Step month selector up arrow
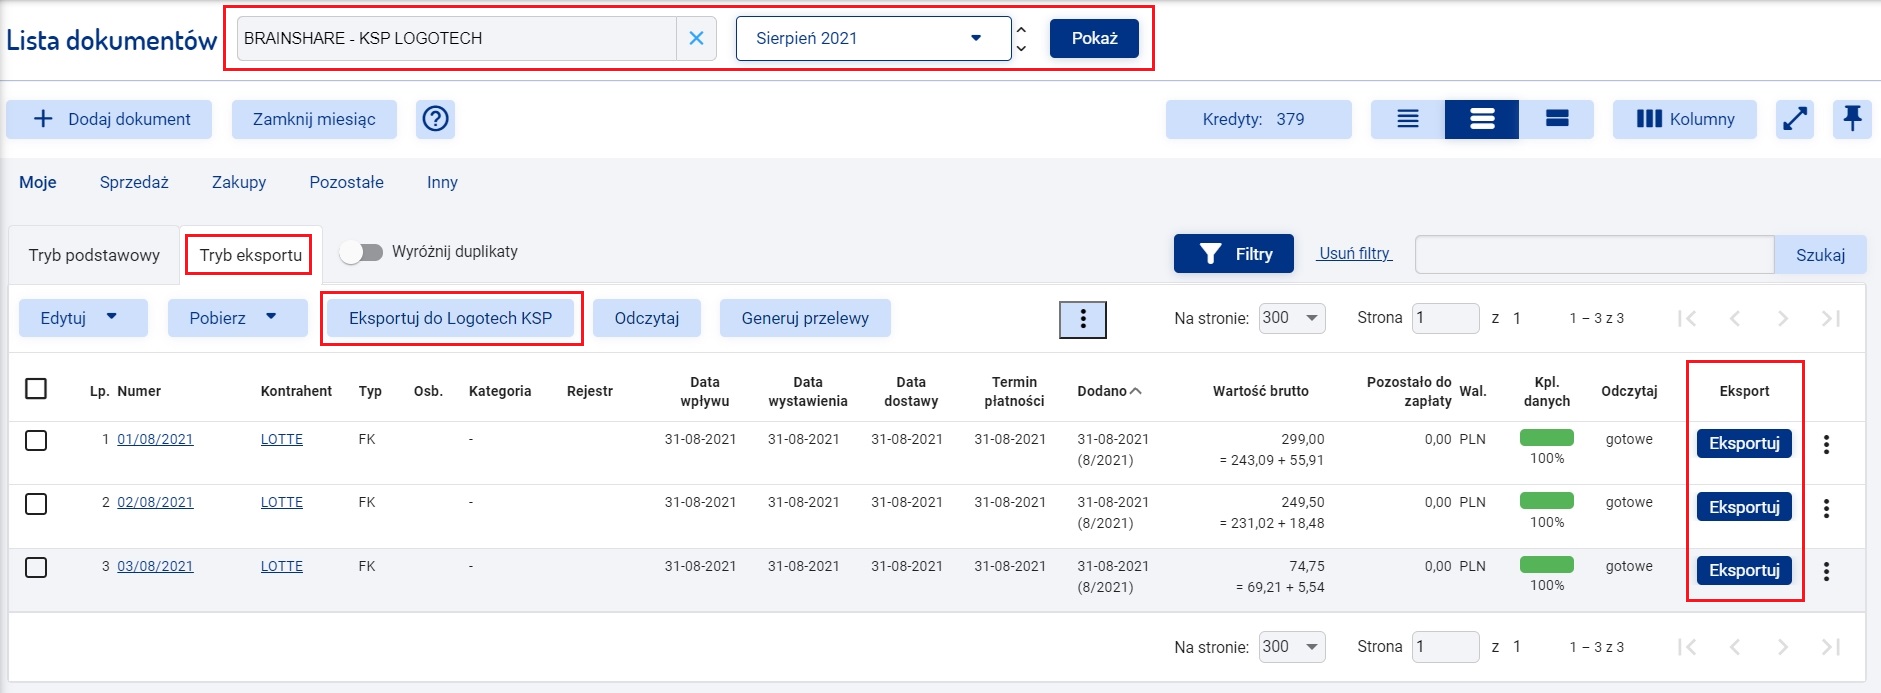Image resolution: width=1881 pixels, height=693 pixels. pos(1021,30)
